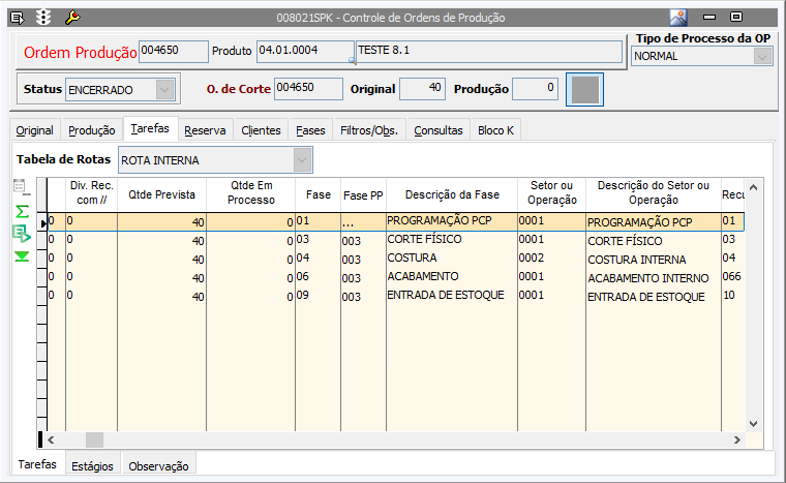Open the Fases tab
This screenshot has height=483, width=786.
click(310, 131)
